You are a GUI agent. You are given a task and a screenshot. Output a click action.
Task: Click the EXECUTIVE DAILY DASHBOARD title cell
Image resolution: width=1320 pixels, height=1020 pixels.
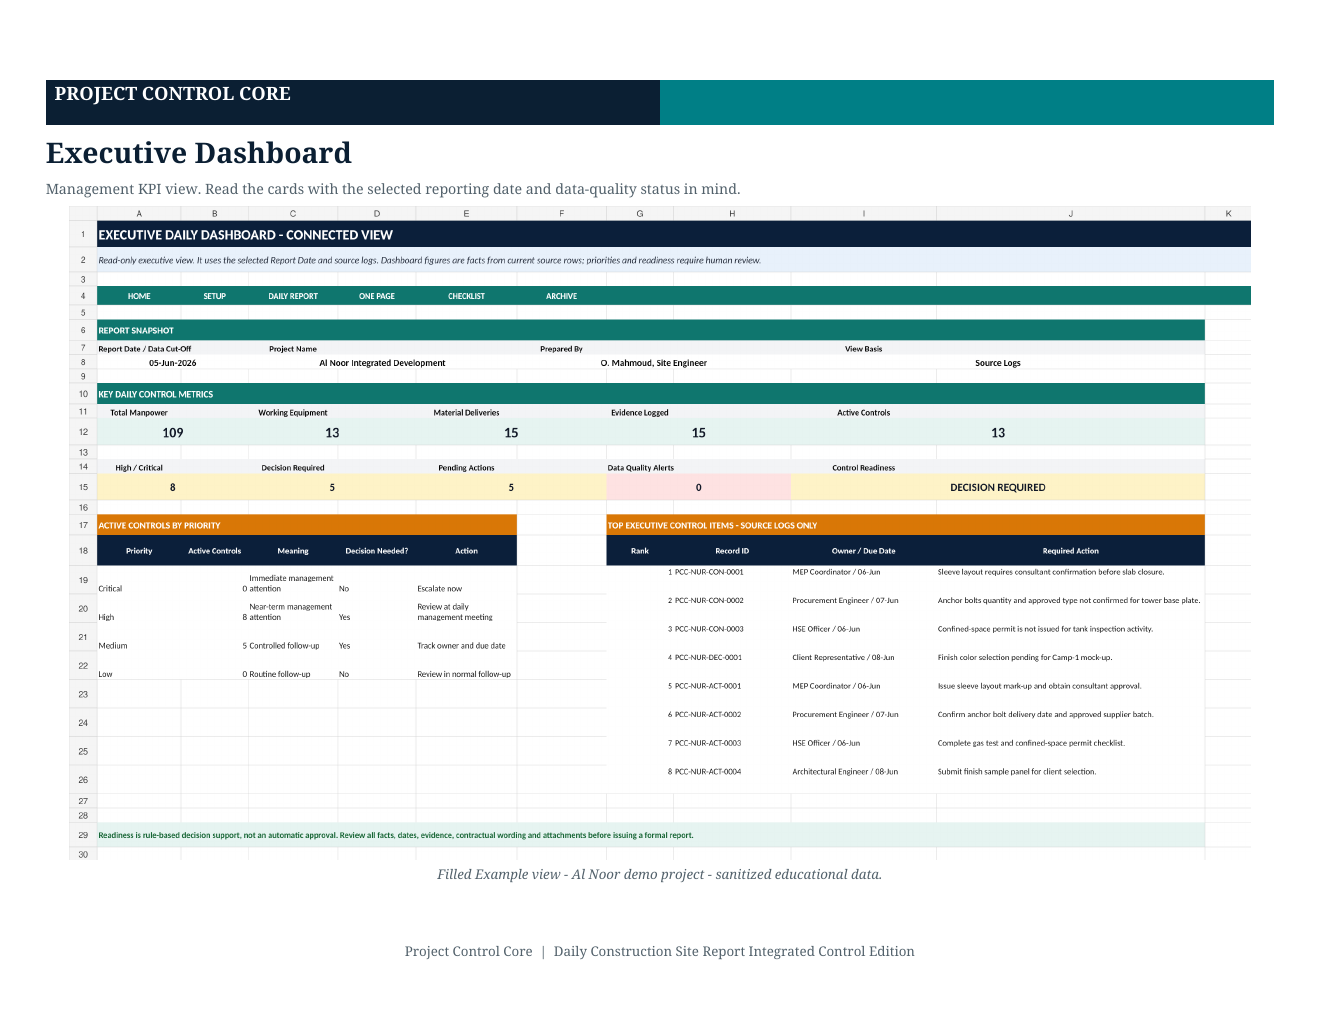pos(674,235)
